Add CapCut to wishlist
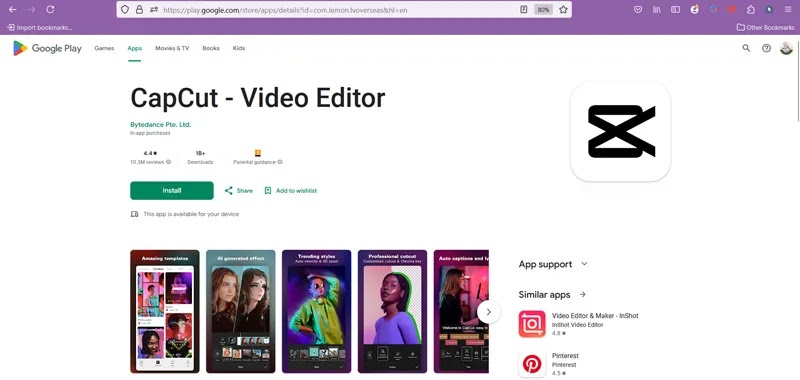800x380 pixels. [x=290, y=191]
